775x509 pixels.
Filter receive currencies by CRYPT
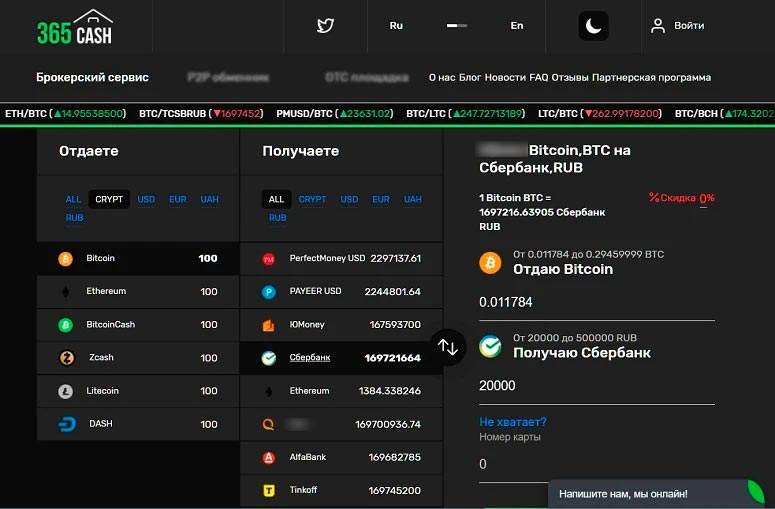[312, 199]
